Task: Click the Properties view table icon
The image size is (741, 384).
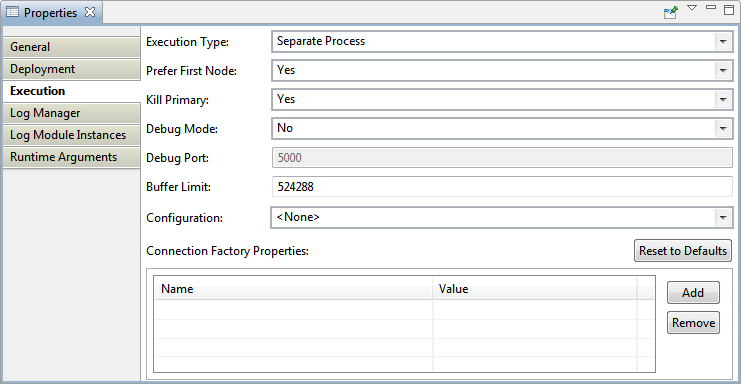Action: (x=12, y=12)
